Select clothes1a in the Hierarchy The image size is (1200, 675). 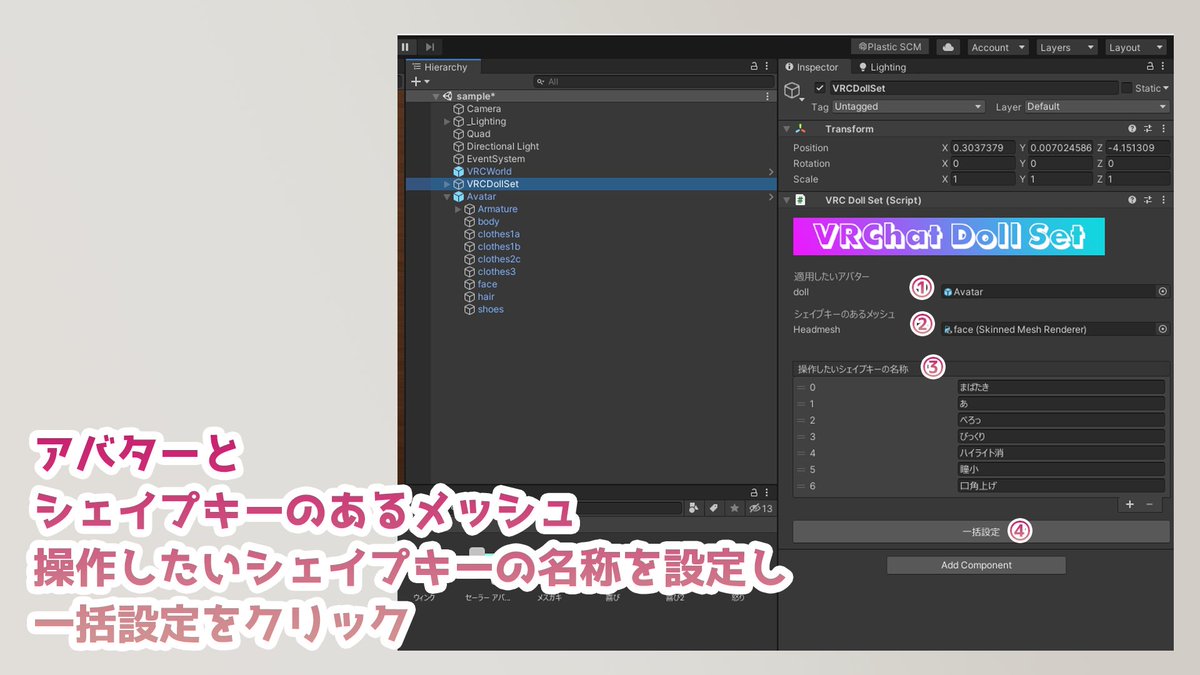click(x=499, y=234)
